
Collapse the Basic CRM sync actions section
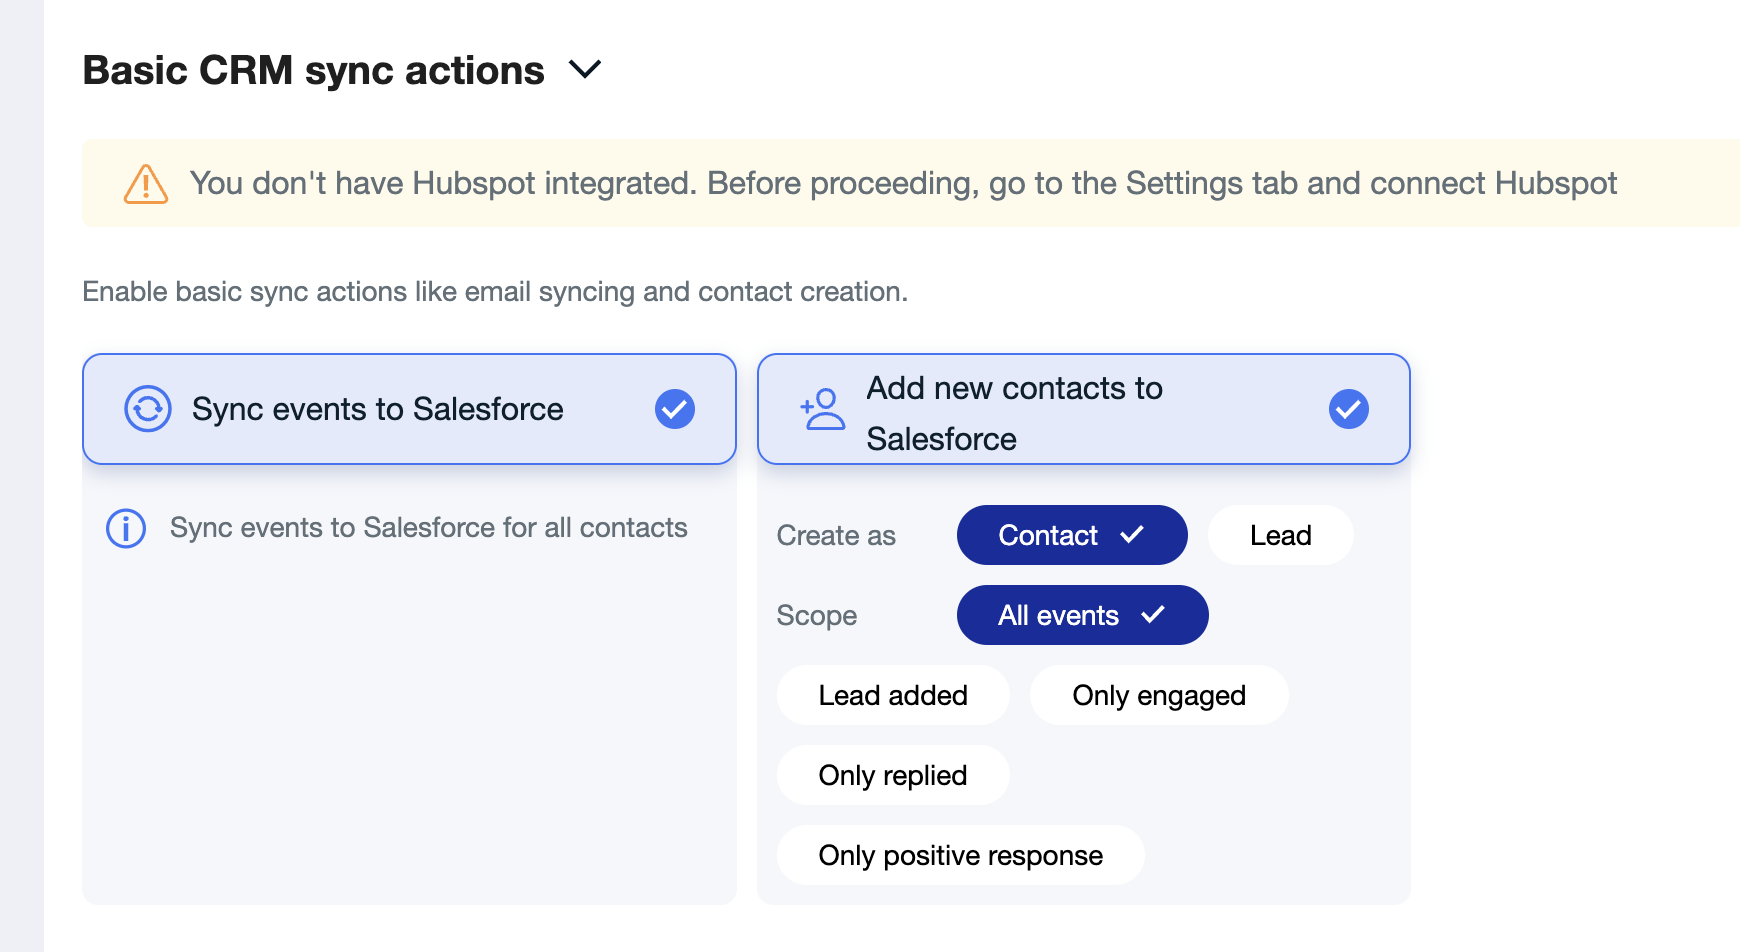tap(585, 70)
